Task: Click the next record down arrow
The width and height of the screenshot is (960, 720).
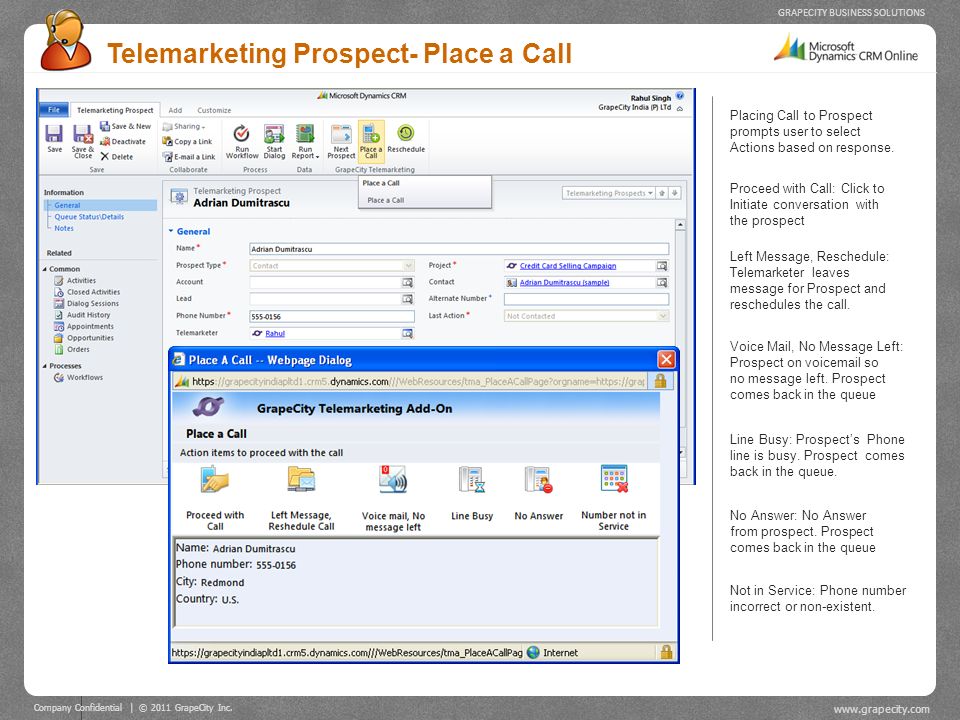Action: coord(675,193)
